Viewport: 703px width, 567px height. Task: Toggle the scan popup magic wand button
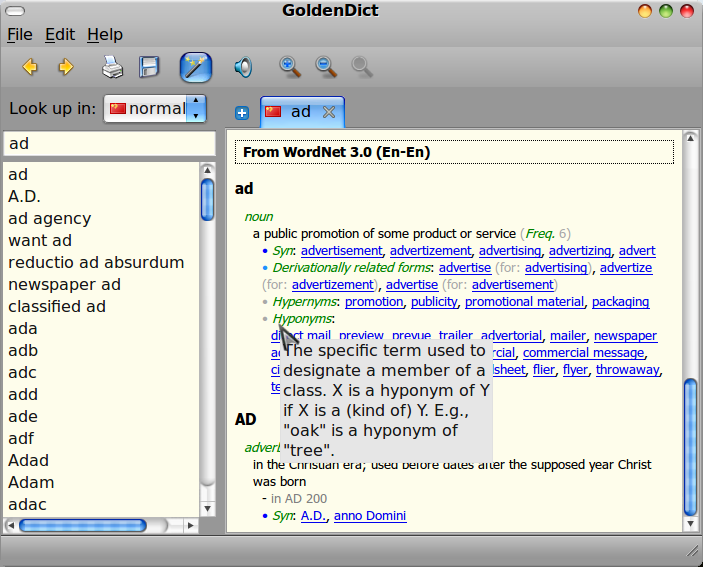(196, 67)
